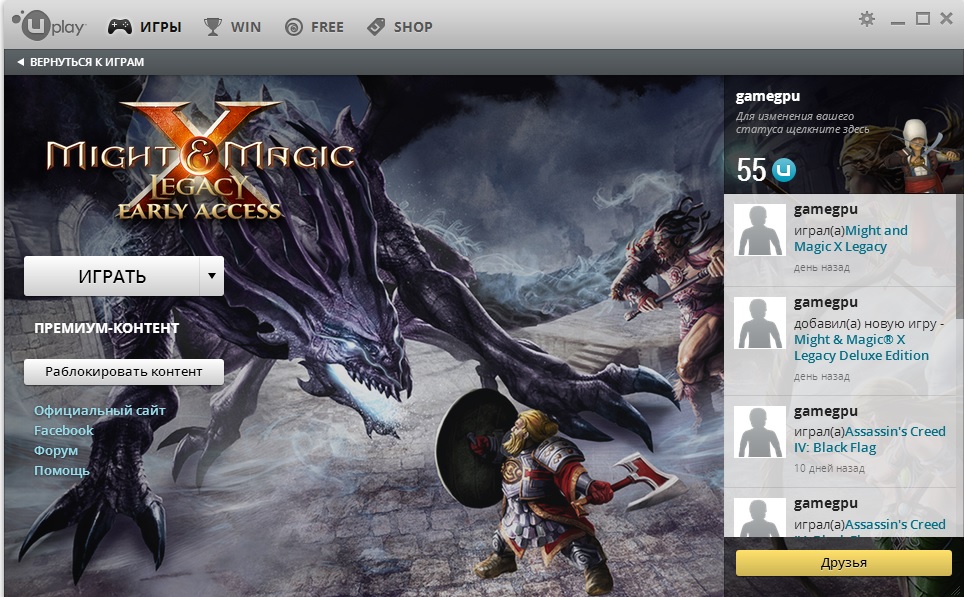Click the activity feed scrollbar

pos(958,365)
